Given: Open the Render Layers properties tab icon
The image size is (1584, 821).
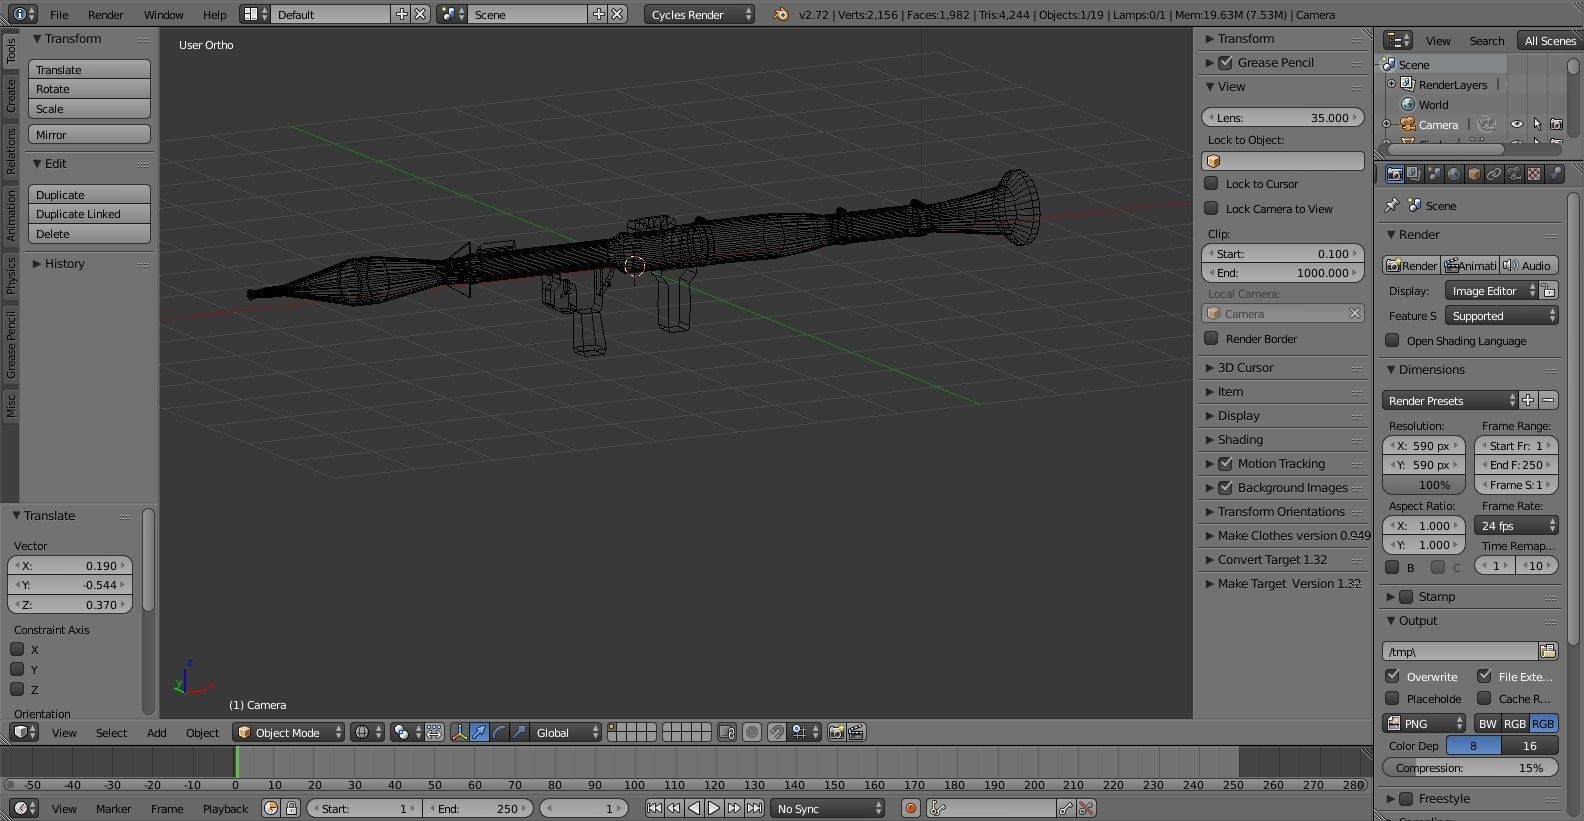Looking at the screenshot, I should click(x=1414, y=174).
